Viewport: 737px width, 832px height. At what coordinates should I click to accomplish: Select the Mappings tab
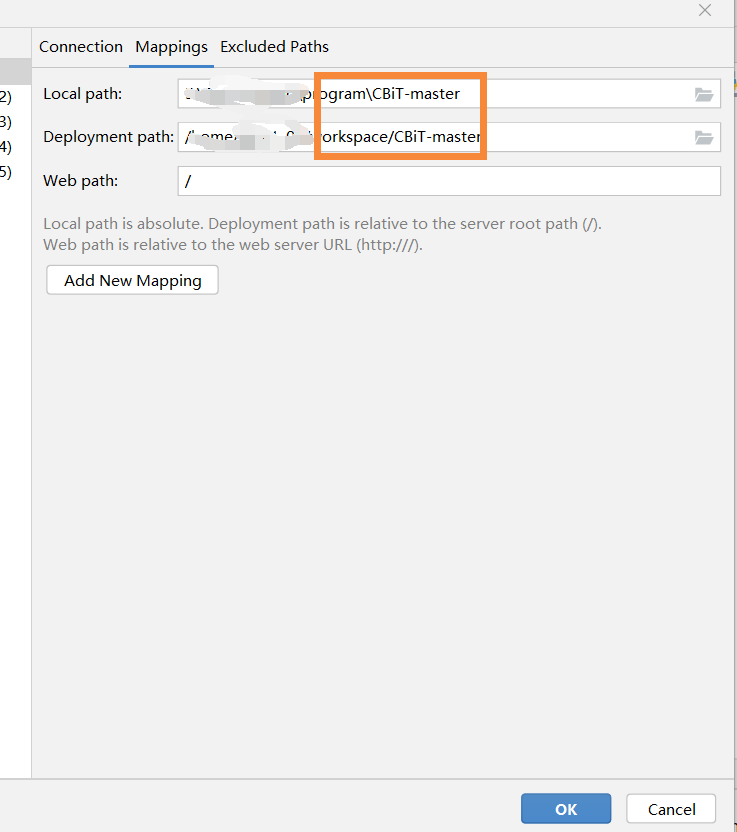(172, 47)
